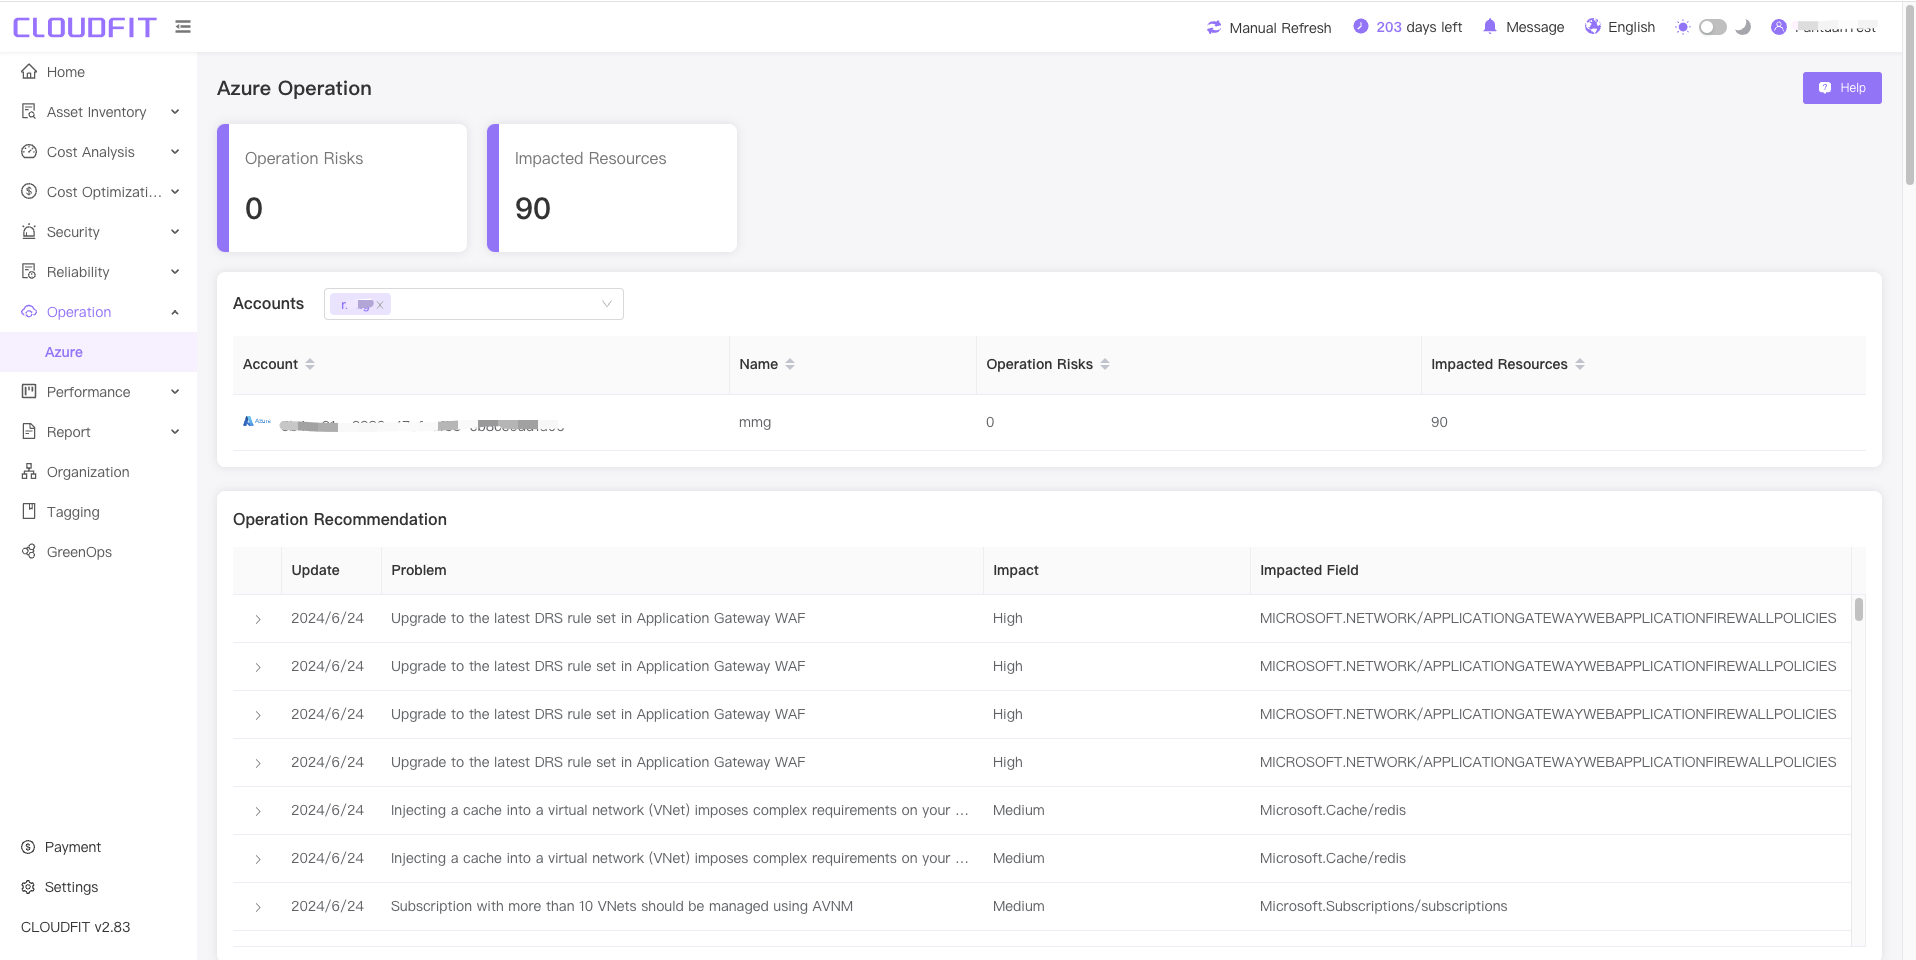Image resolution: width=1916 pixels, height=960 pixels.
Task: Click the Help button
Action: click(x=1842, y=88)
